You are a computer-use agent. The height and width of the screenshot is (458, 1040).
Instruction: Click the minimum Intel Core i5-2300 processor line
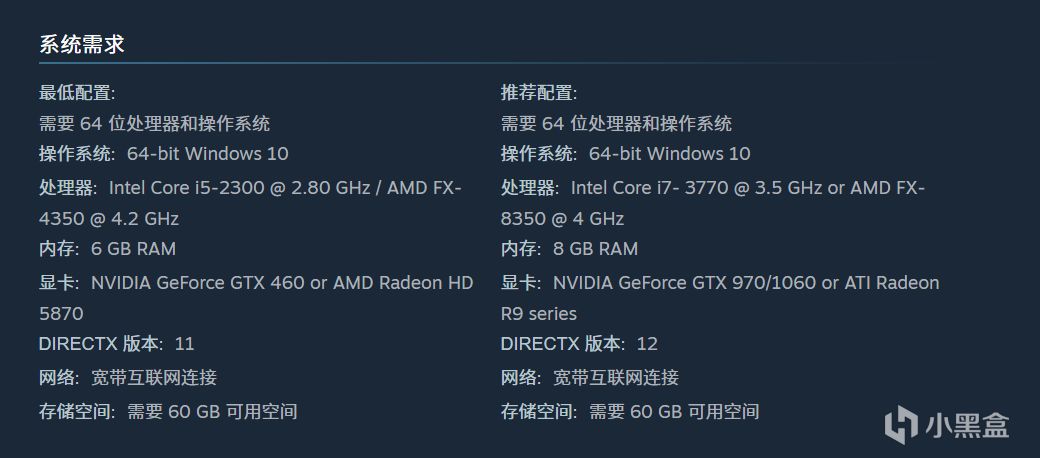point(250,188)
